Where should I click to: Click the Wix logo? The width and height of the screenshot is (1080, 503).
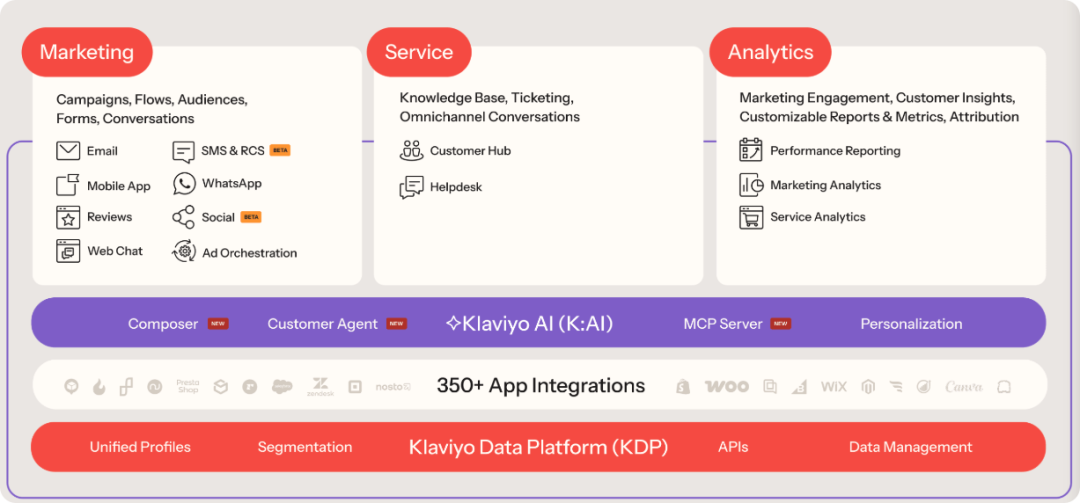coord(833,387)
